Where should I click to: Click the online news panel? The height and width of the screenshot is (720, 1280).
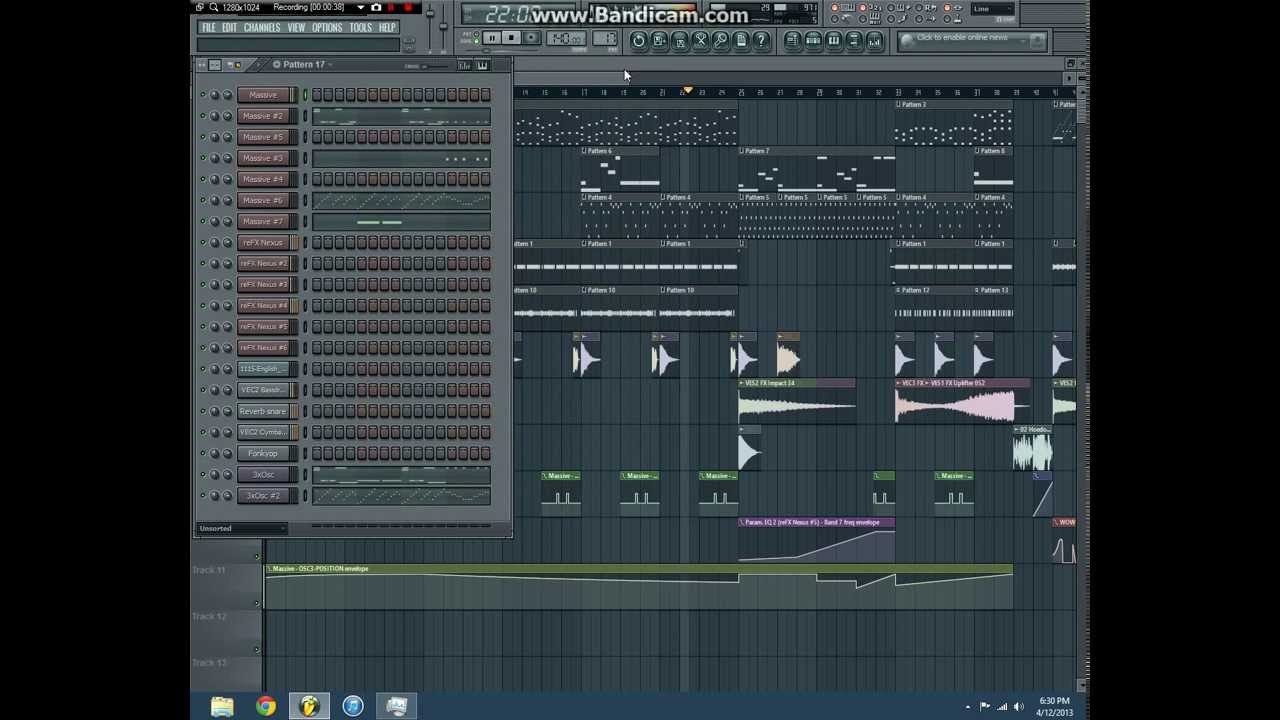coord(971,40)
